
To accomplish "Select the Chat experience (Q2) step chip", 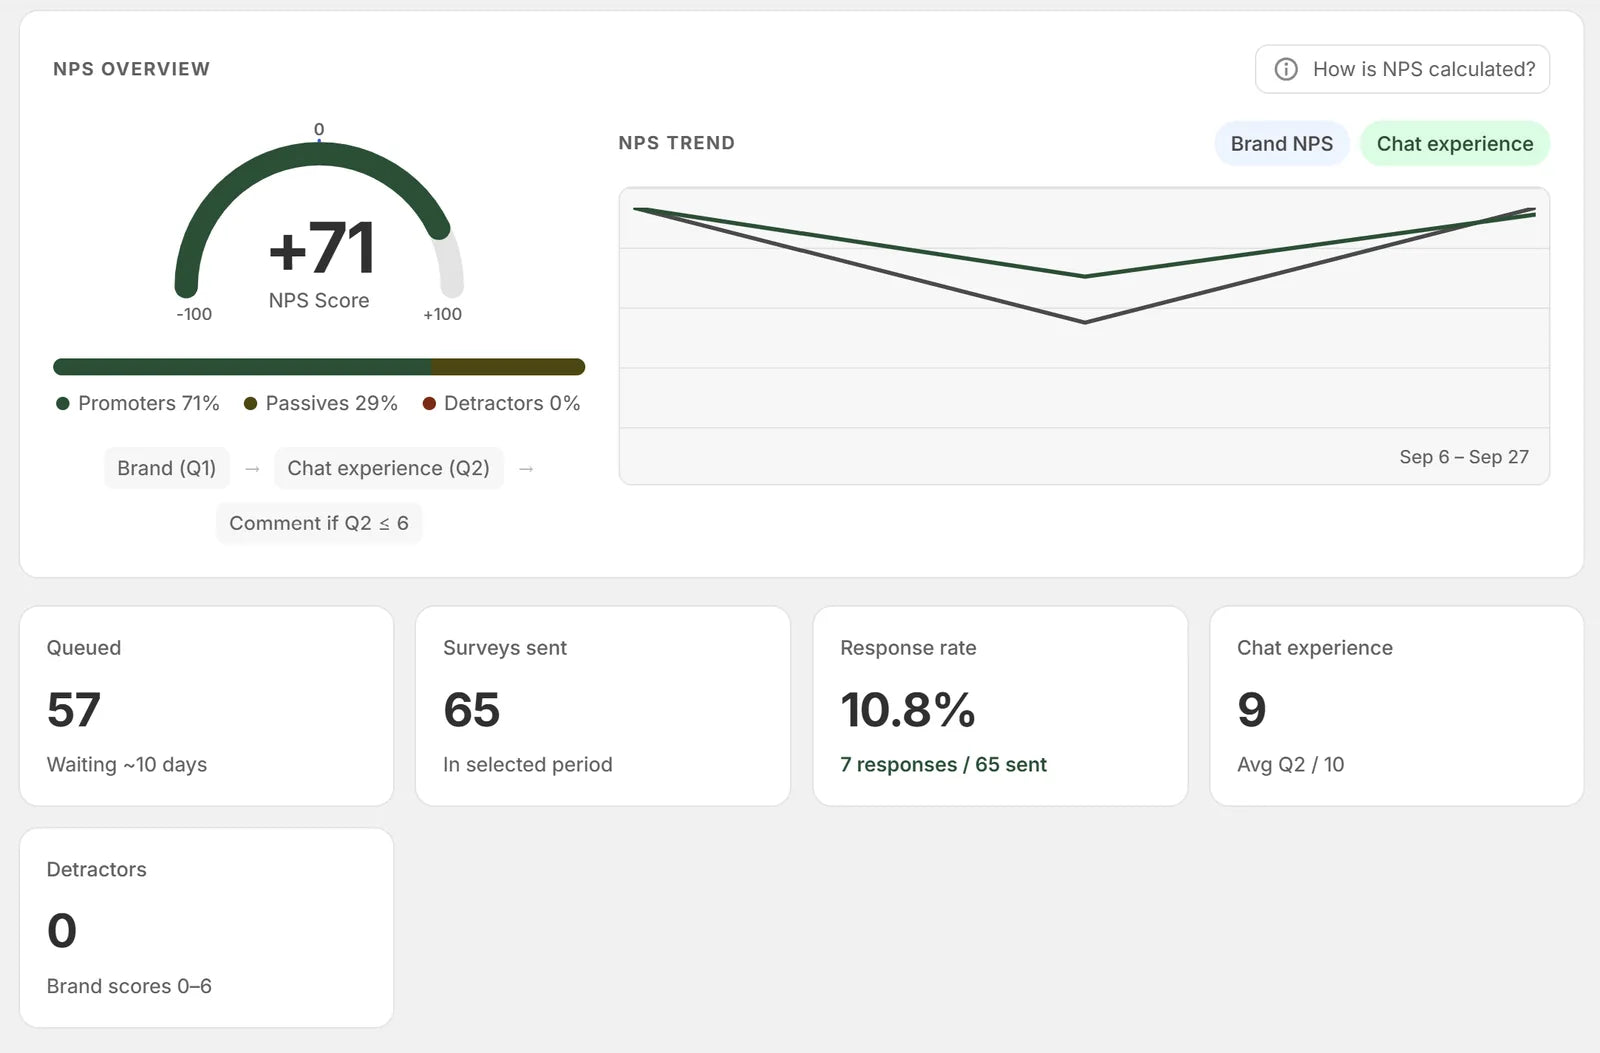I will (388, 468).
